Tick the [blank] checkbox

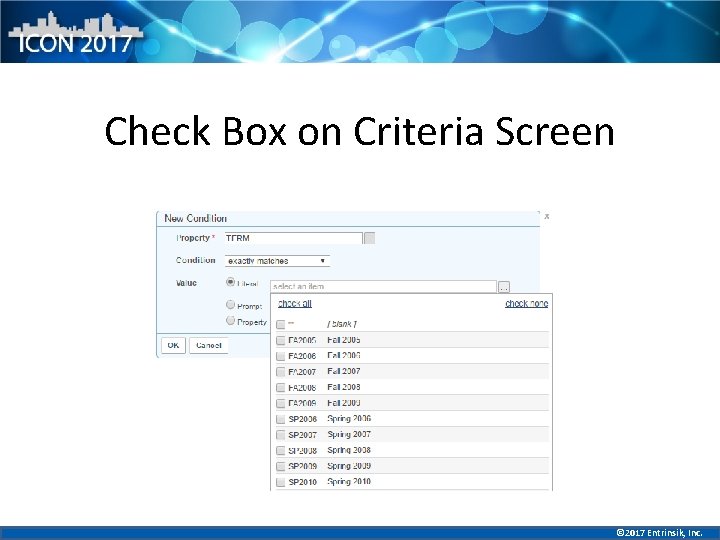[x=281, y=325]
